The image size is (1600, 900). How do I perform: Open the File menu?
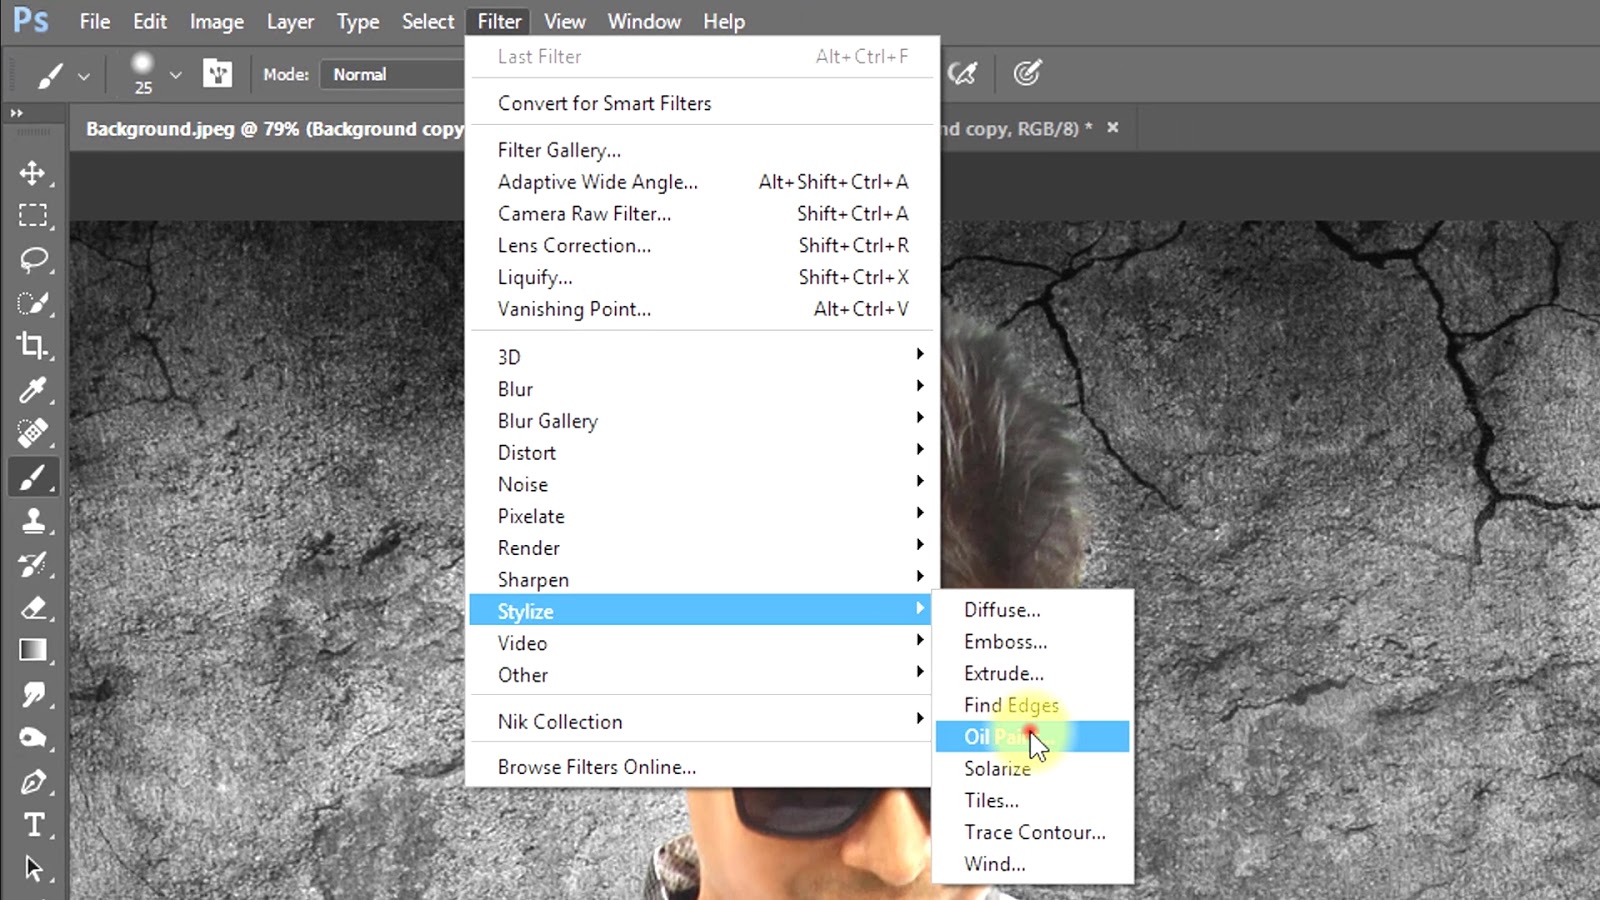click(x=95, y=21)
